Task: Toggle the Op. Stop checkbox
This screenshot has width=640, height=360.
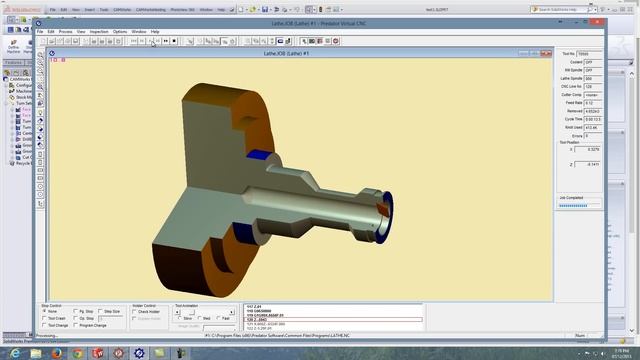Action: [x=76, y=318]
